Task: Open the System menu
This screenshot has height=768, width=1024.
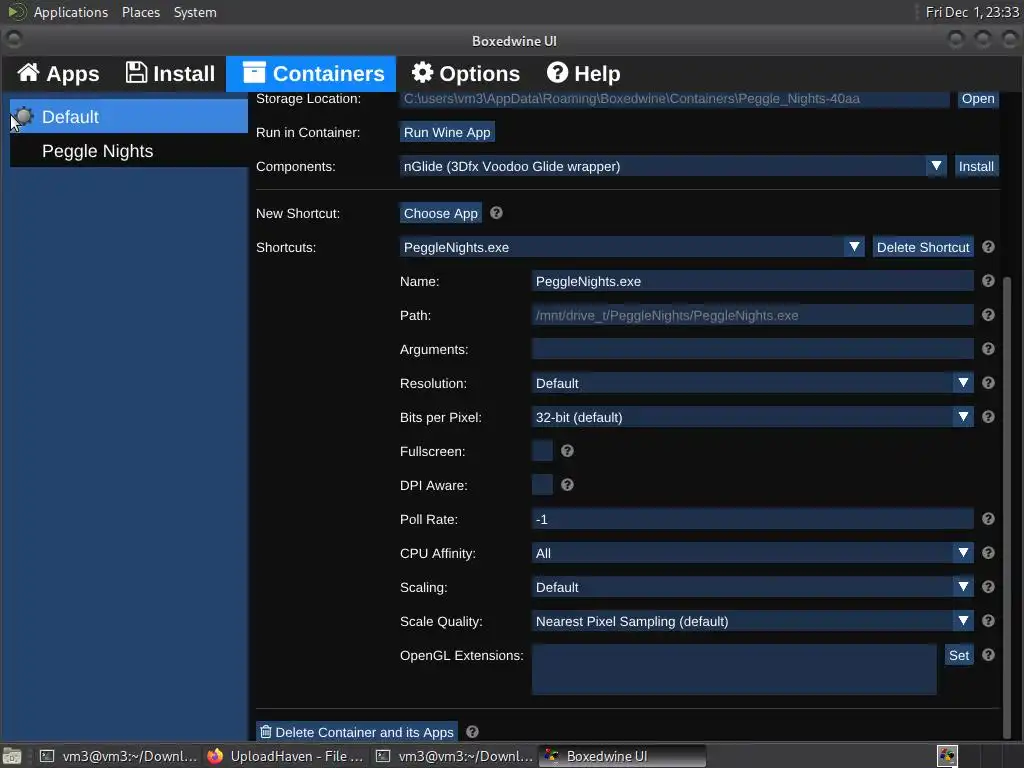Action: (x=195, y=12)
